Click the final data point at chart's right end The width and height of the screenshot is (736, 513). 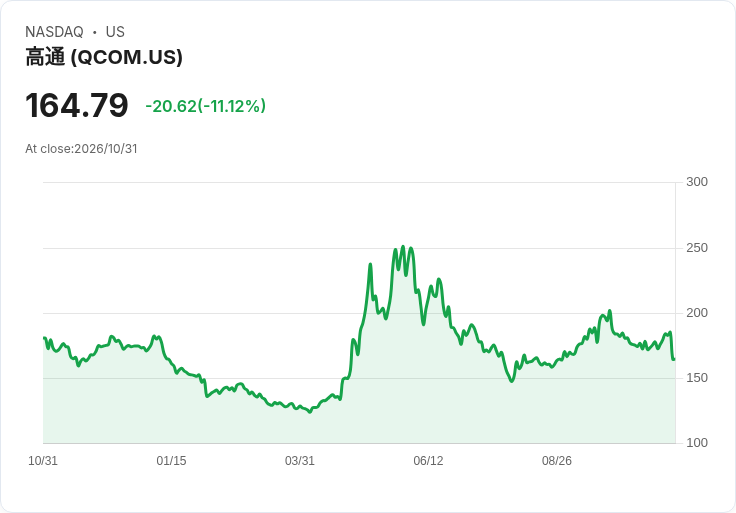[674, 360]
